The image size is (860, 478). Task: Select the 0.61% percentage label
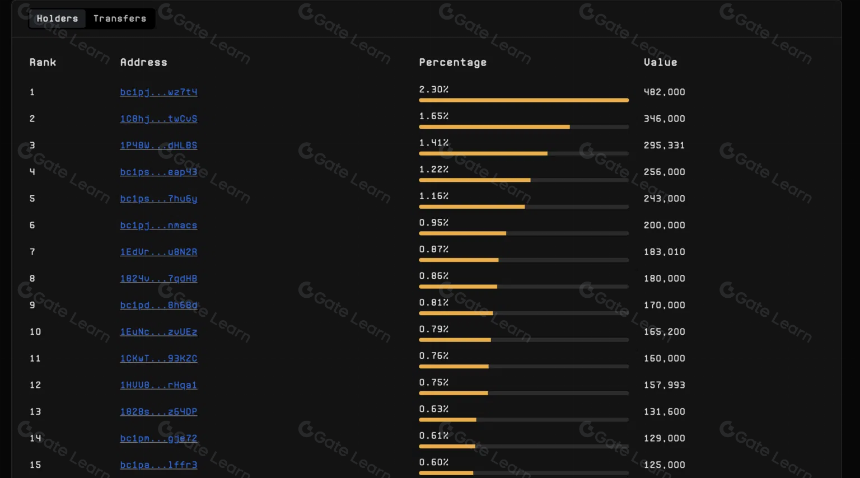(434, 436)
